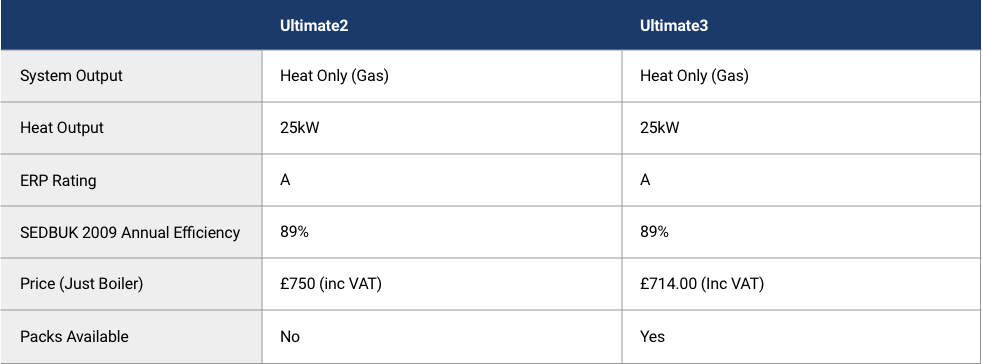
Task: Select the Heat Output row label
Action: pyautogui.click(x=62, y=128)
